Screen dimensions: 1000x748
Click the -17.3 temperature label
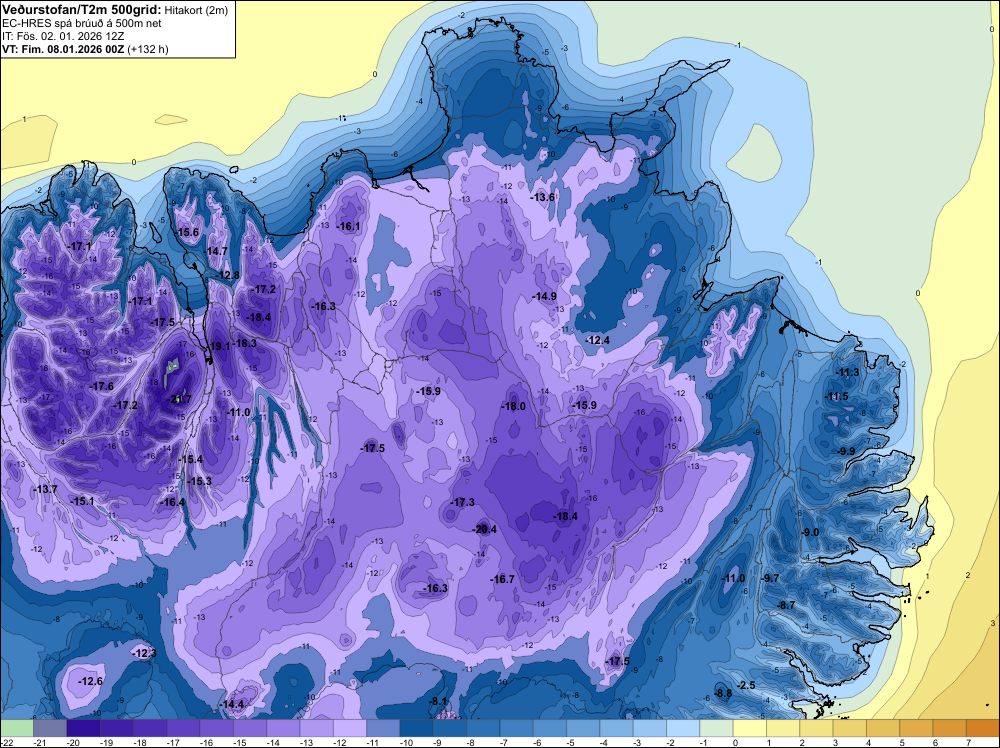pyautogui.click(x=462, y=502)
